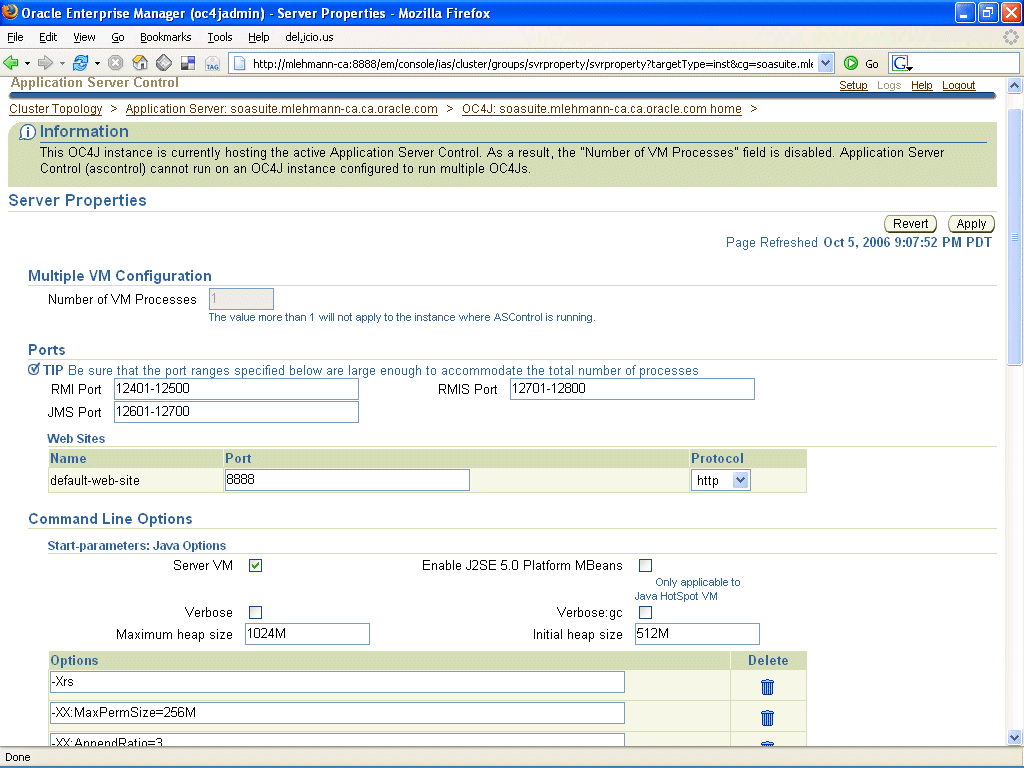
Task: Click the scrollbar up arrow
Action: 1014,86
